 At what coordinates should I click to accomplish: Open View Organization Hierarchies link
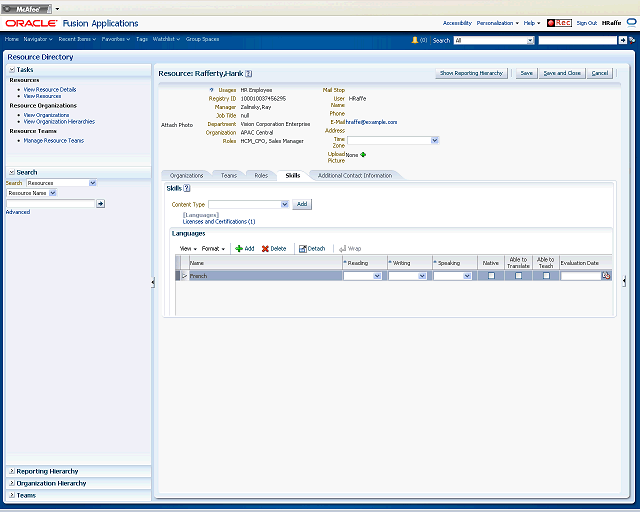(59, 122)
